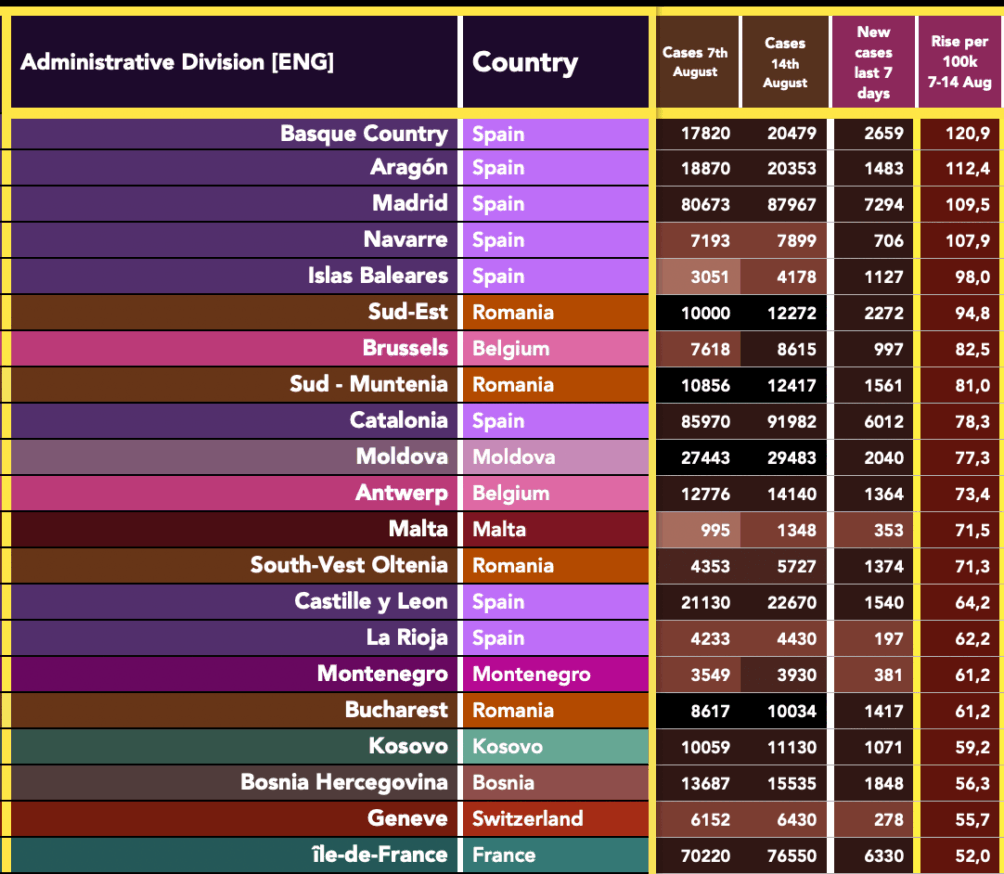
Task: Click the Cases 7th August header
Action: pos(696,62)
